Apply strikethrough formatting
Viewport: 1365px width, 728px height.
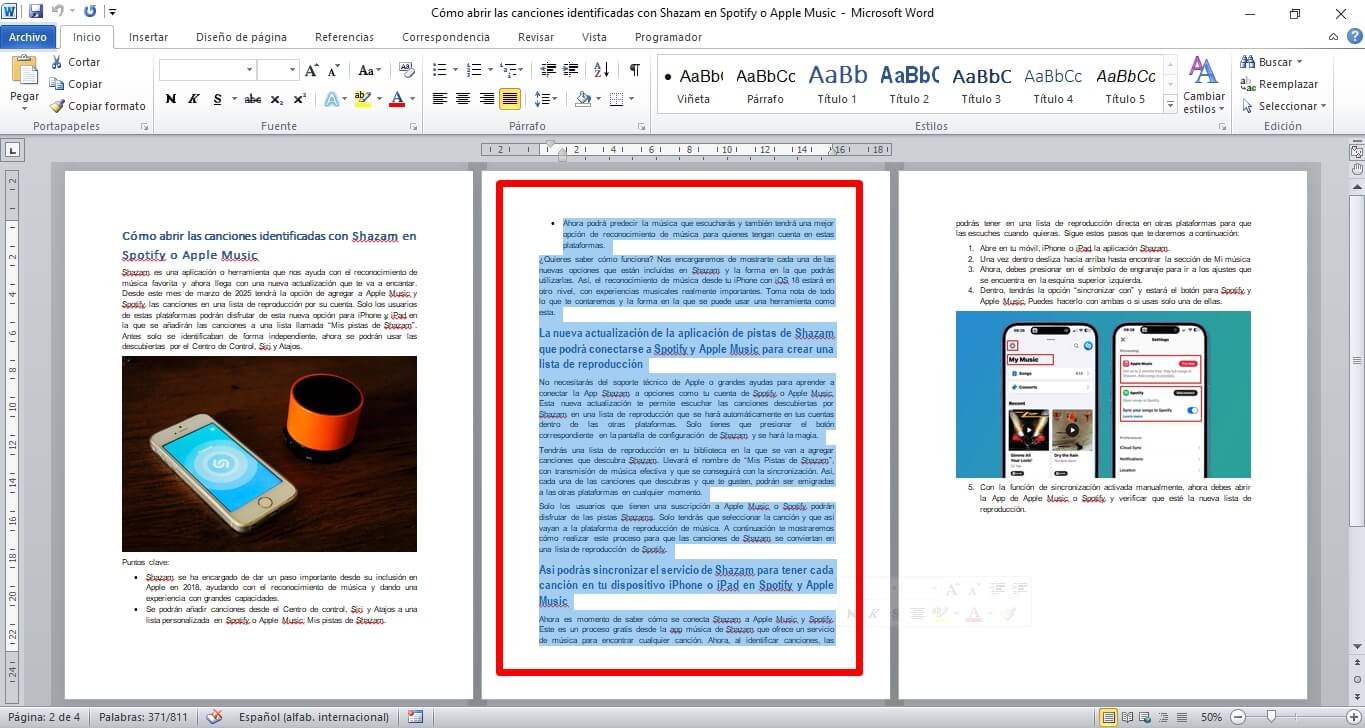click(253, 99)
